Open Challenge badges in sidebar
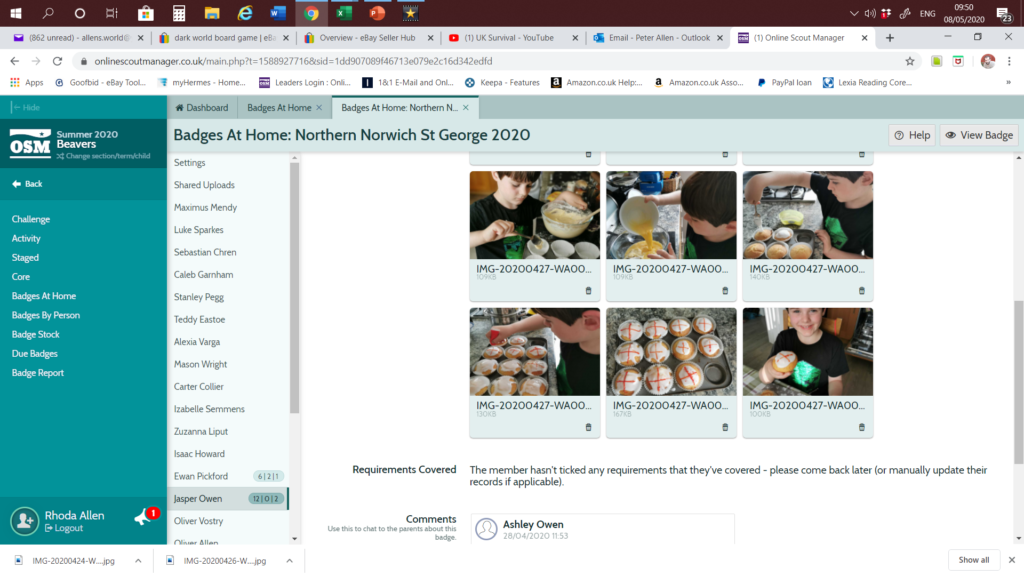Image resolution: width=1024 pixels, height=576 pixels. [x=31, y=219]
